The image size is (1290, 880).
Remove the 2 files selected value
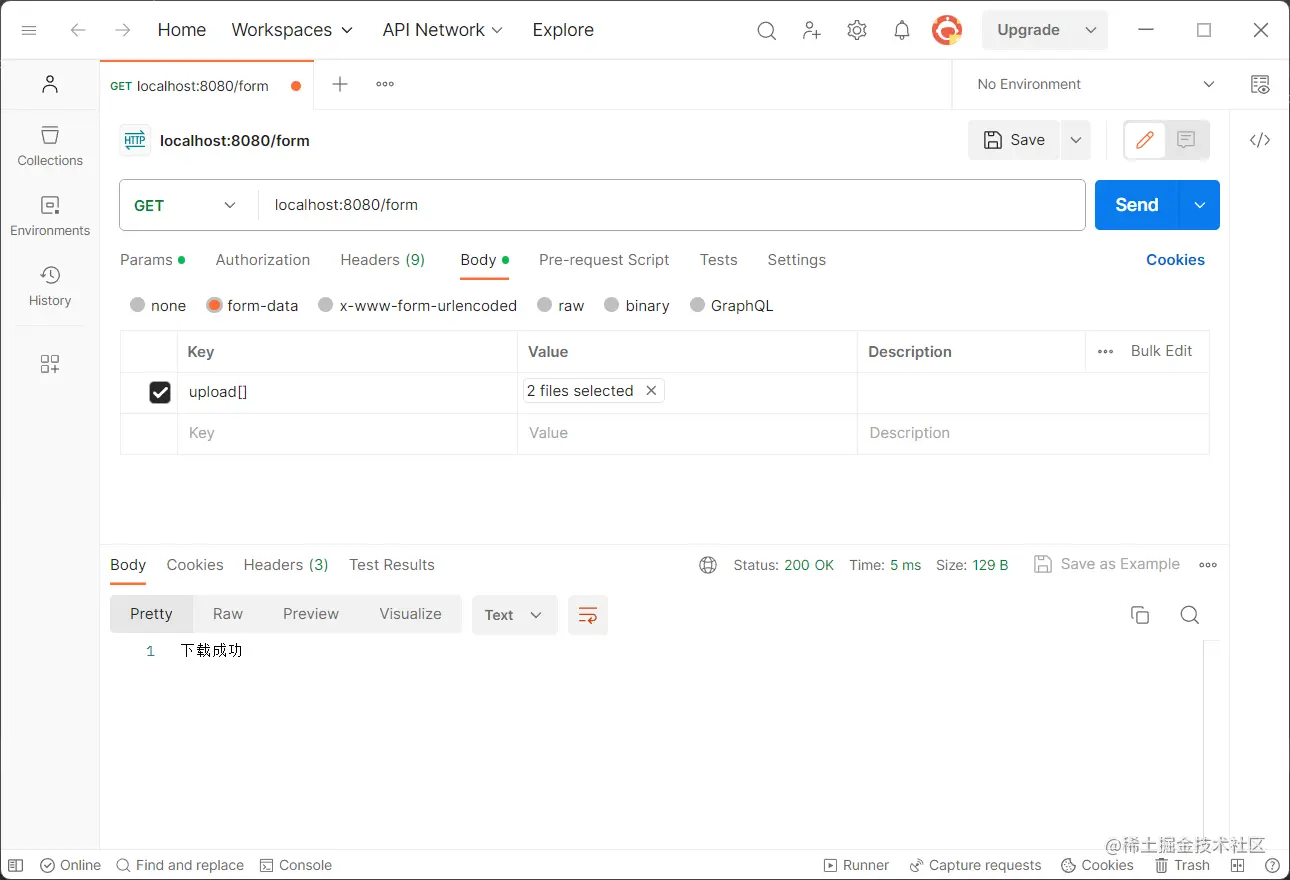tap(651, 391)
